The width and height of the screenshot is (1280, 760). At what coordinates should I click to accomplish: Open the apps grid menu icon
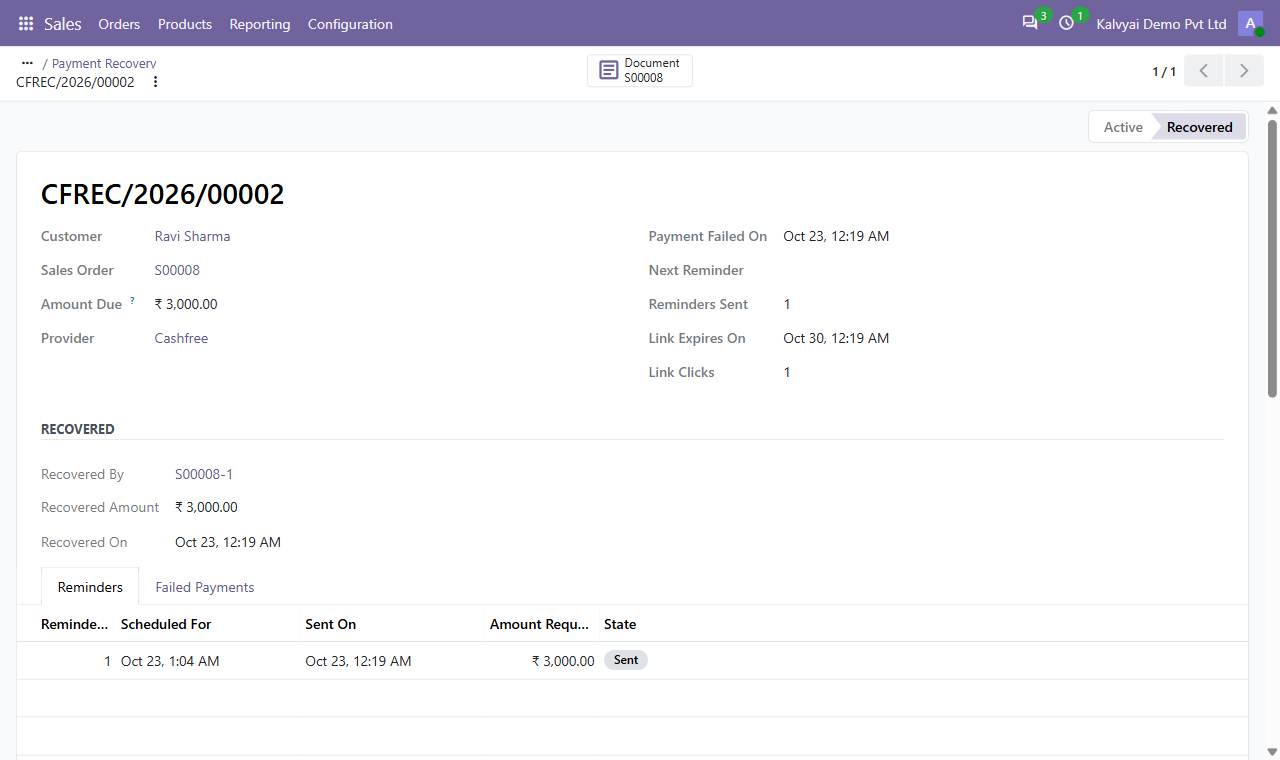click(x=26, y=23)
